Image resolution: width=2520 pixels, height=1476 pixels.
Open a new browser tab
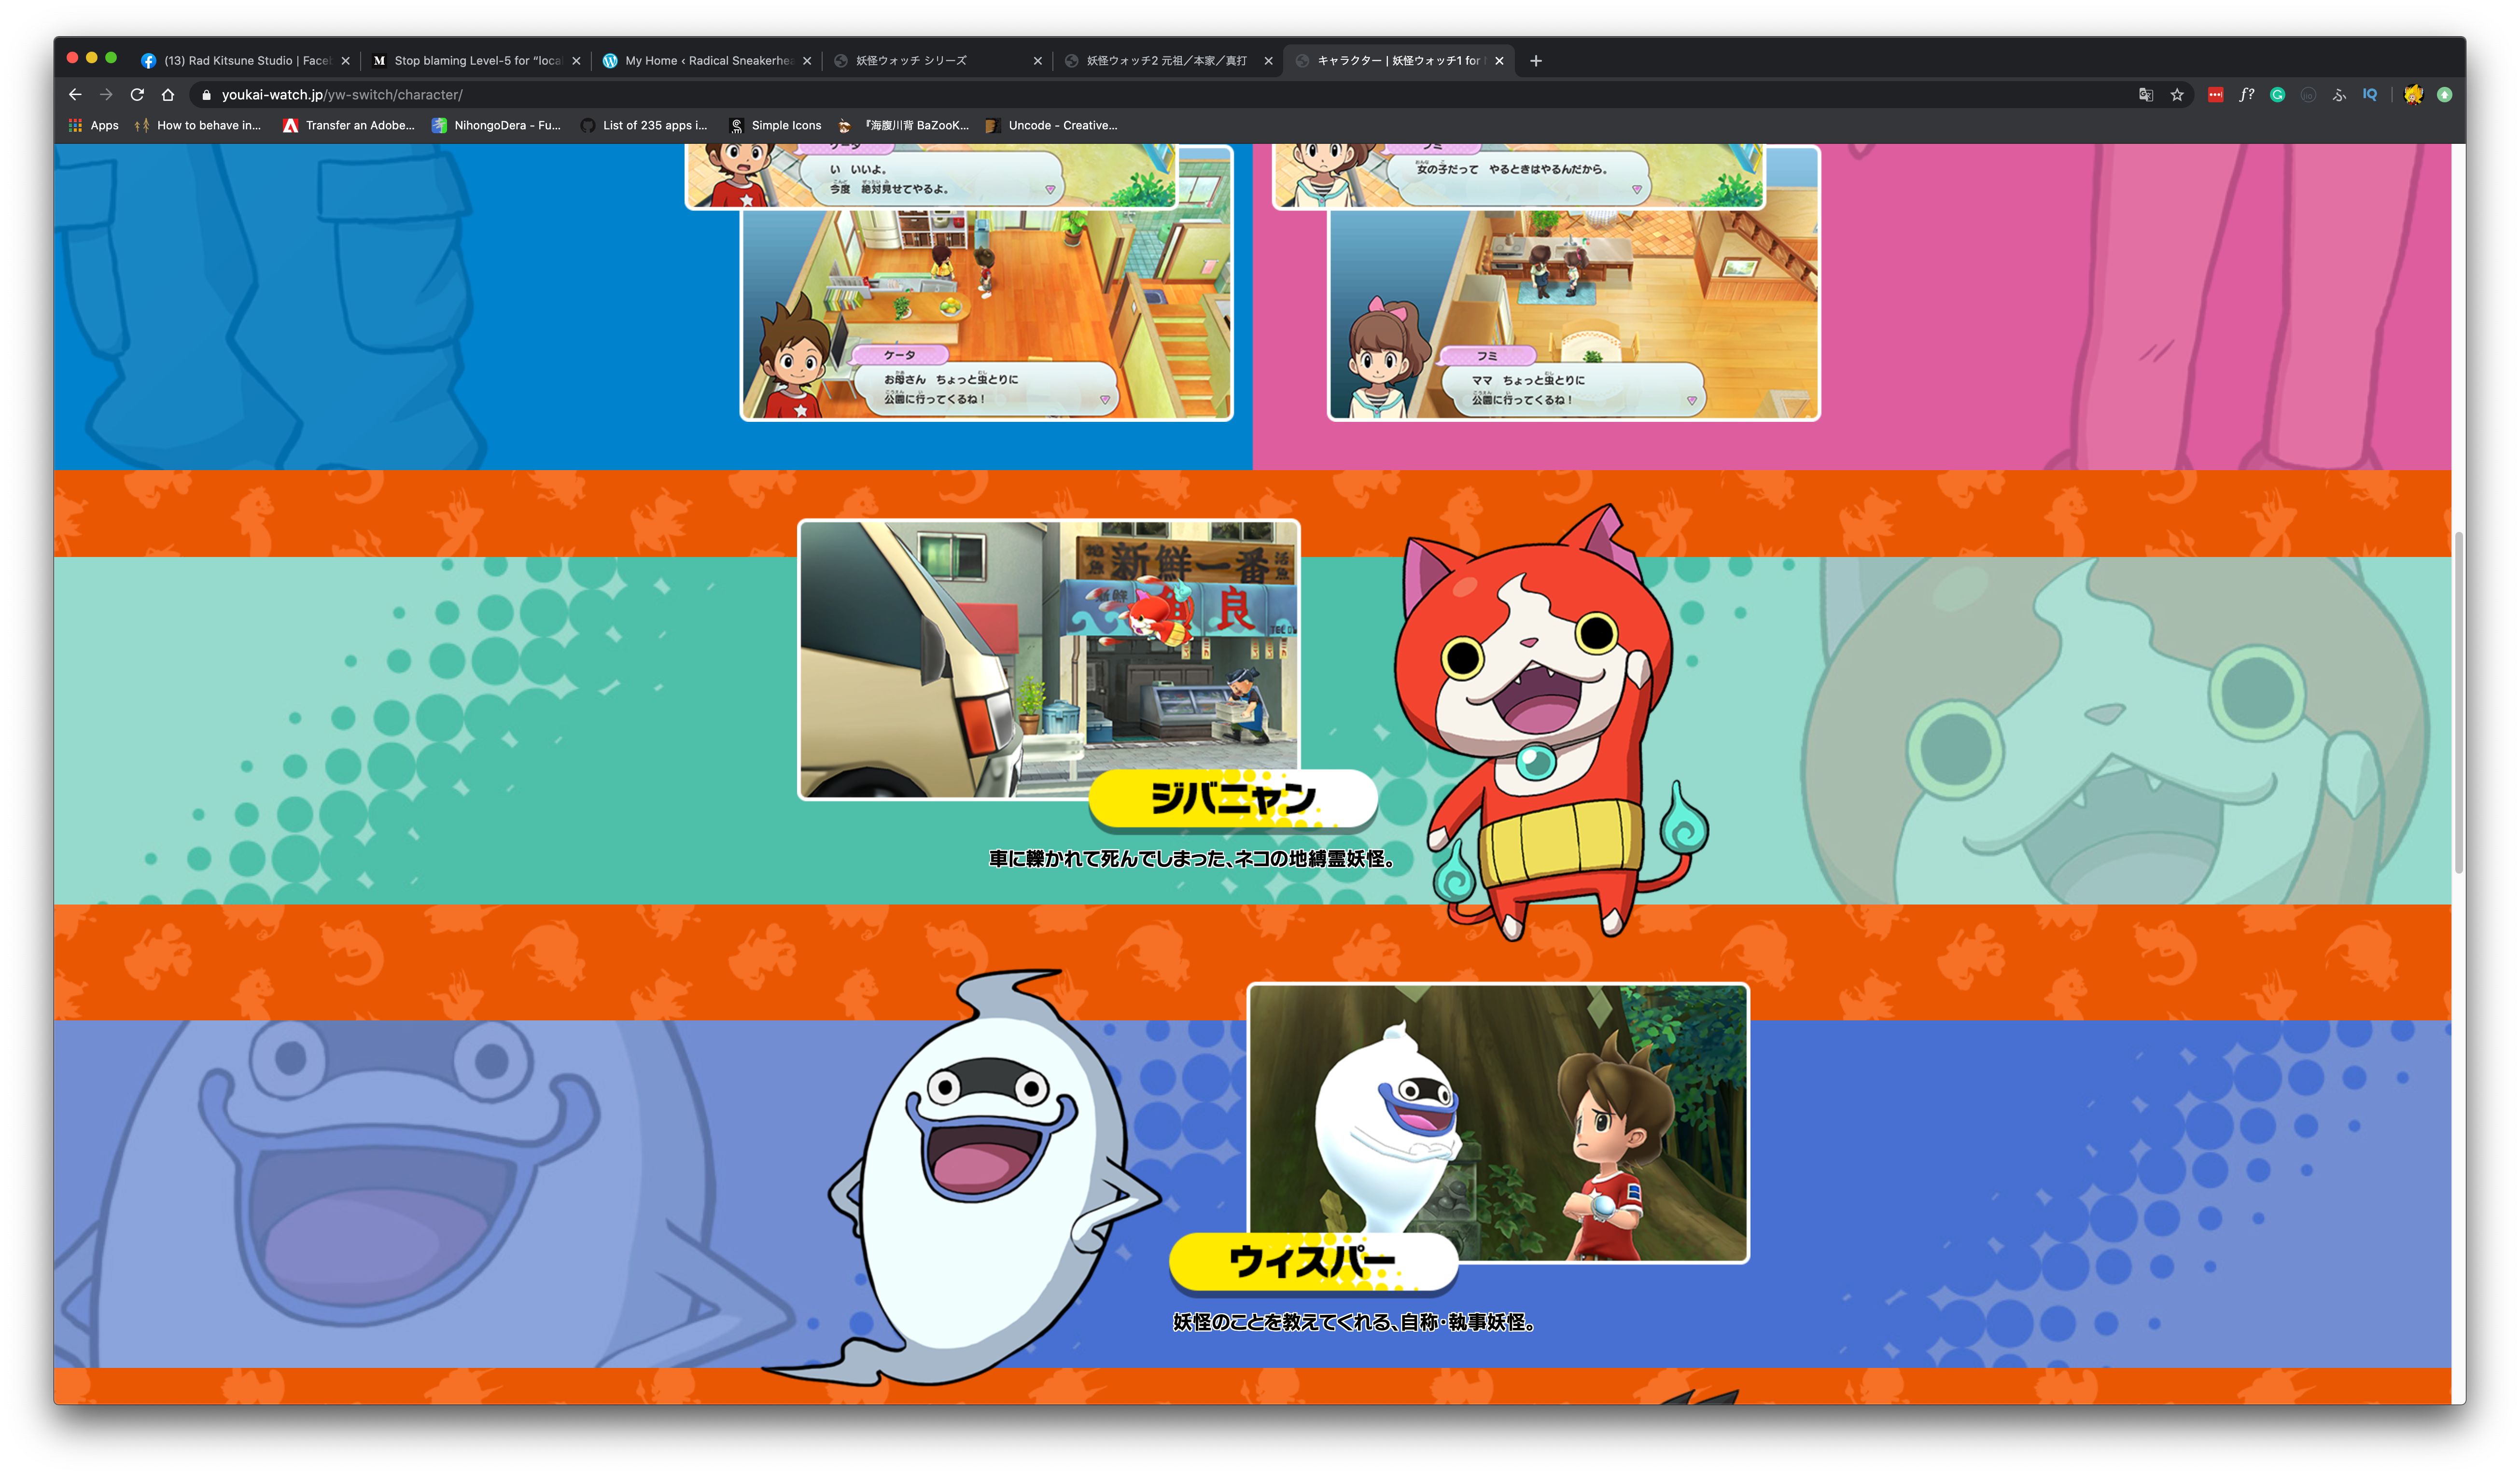(x=1536, y=61)
